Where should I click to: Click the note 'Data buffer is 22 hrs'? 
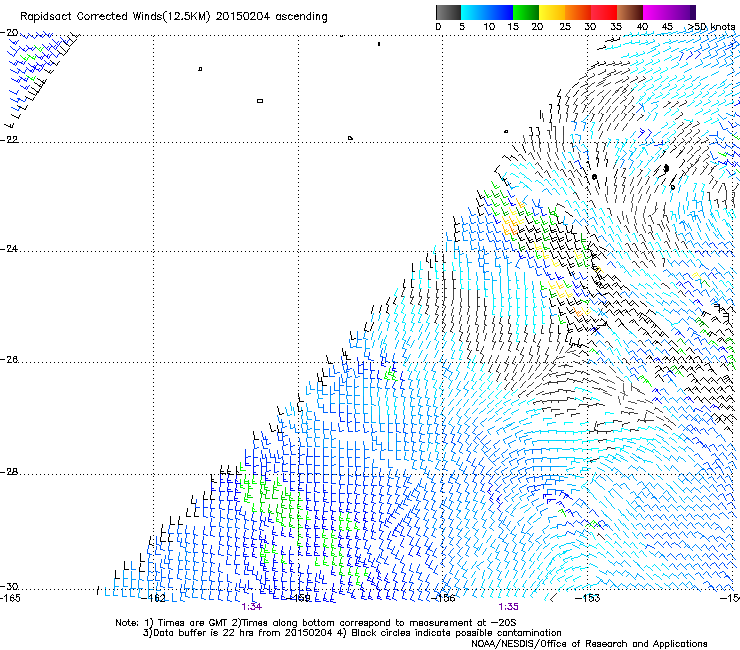pyautogui.click(x=203, y=633)
